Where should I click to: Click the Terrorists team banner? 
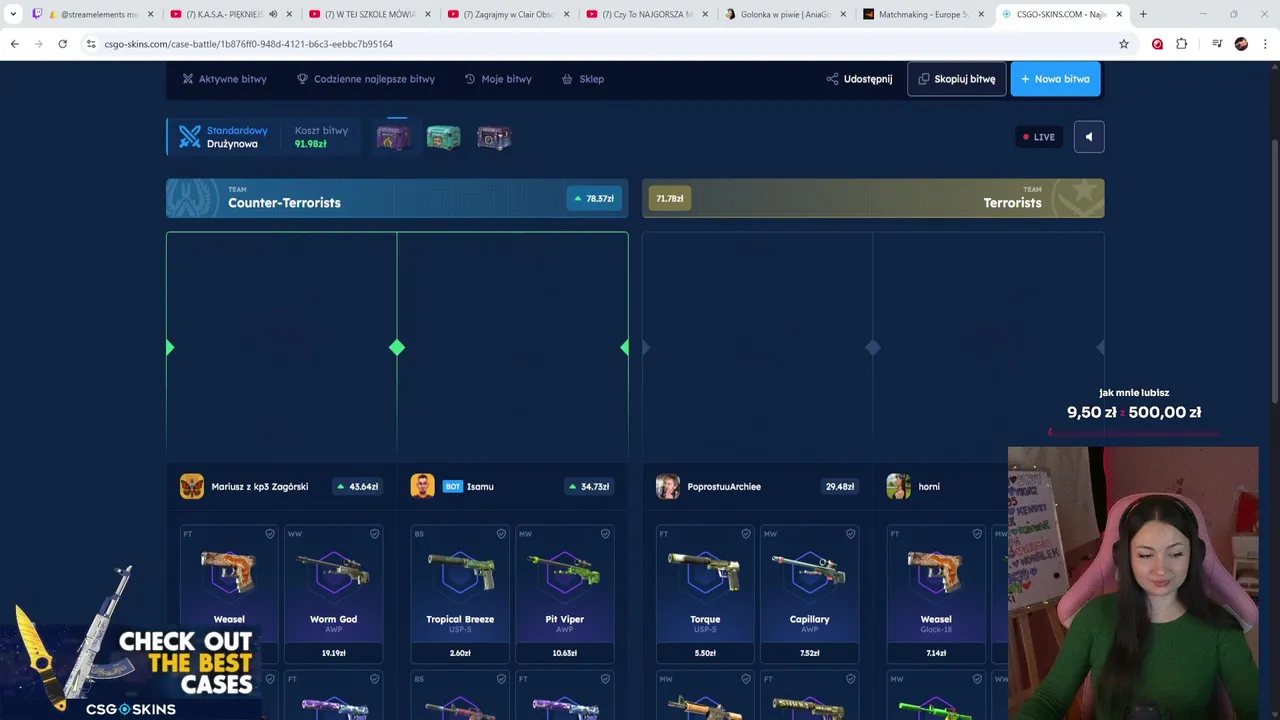[873, 198]
